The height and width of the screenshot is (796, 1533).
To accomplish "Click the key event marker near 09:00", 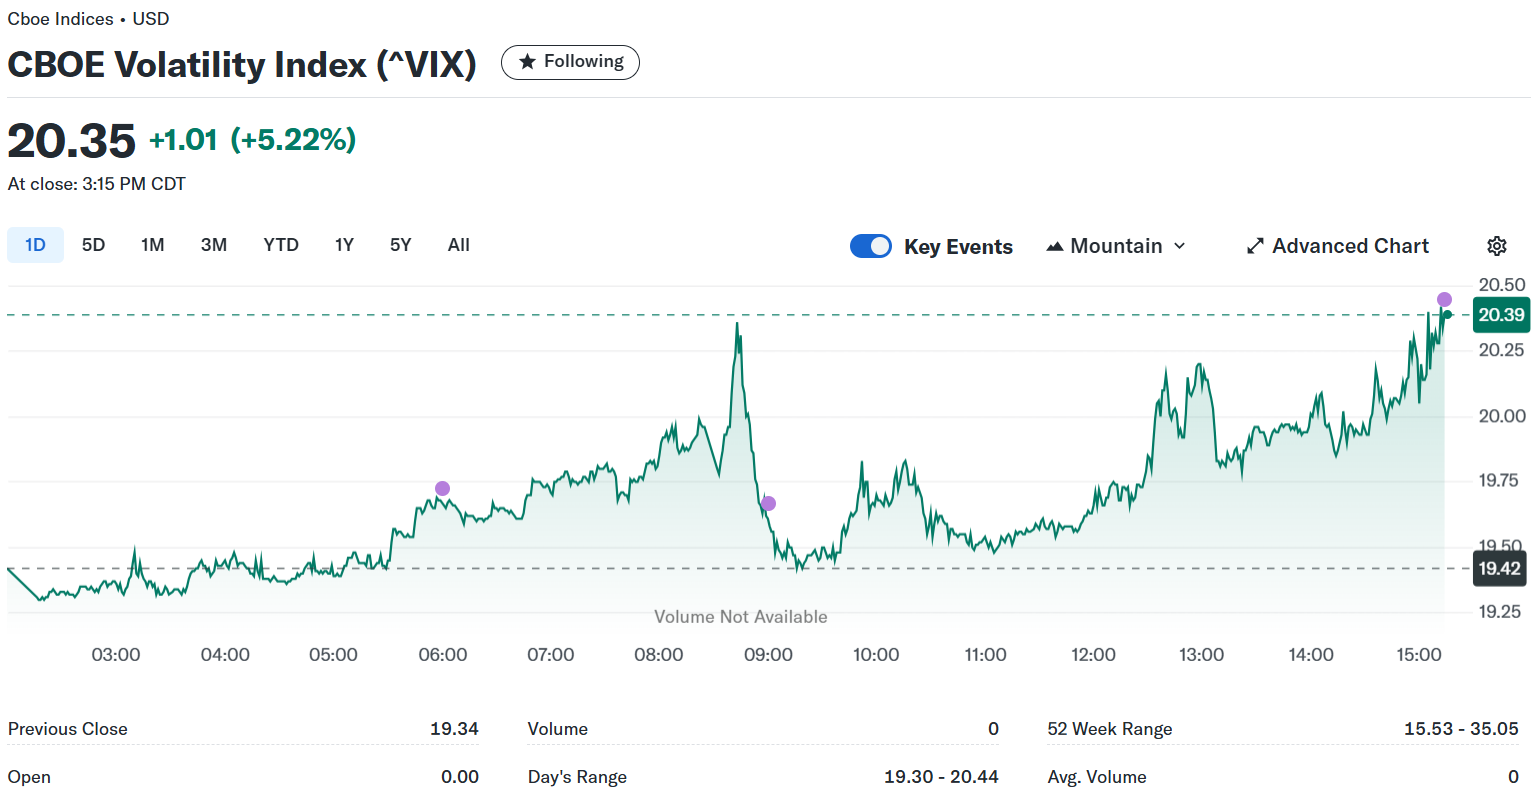I will (768, 504).
